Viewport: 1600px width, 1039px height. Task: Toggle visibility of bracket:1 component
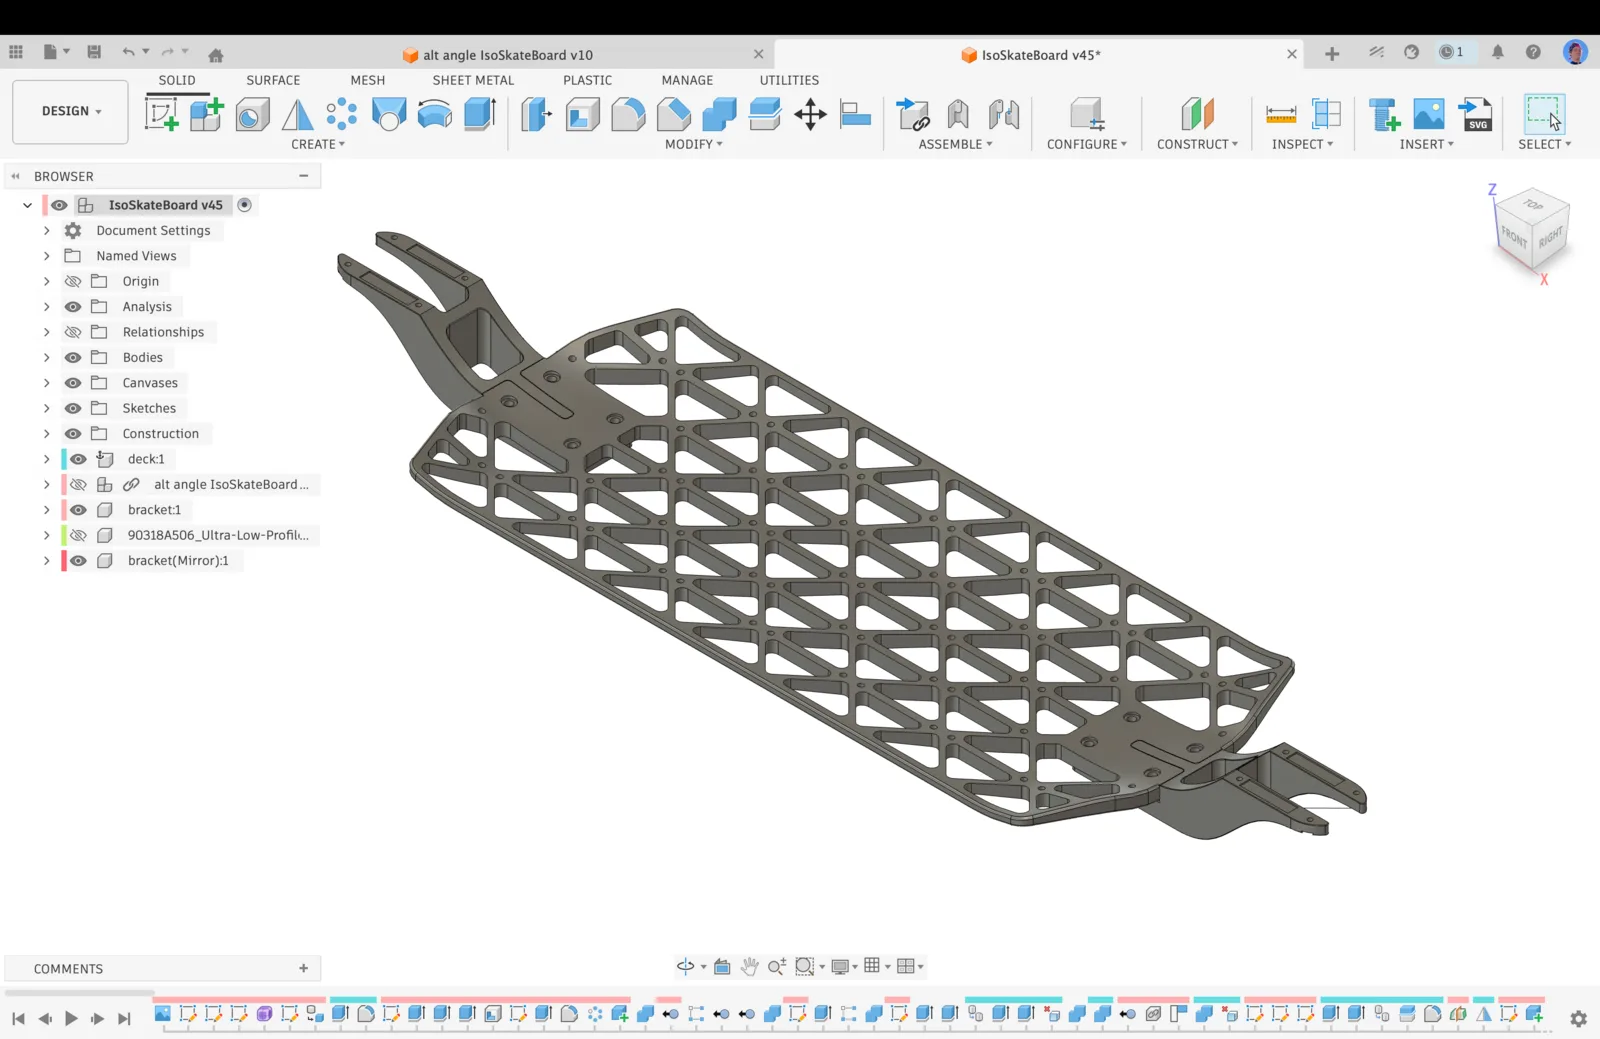tap(78, 510)
